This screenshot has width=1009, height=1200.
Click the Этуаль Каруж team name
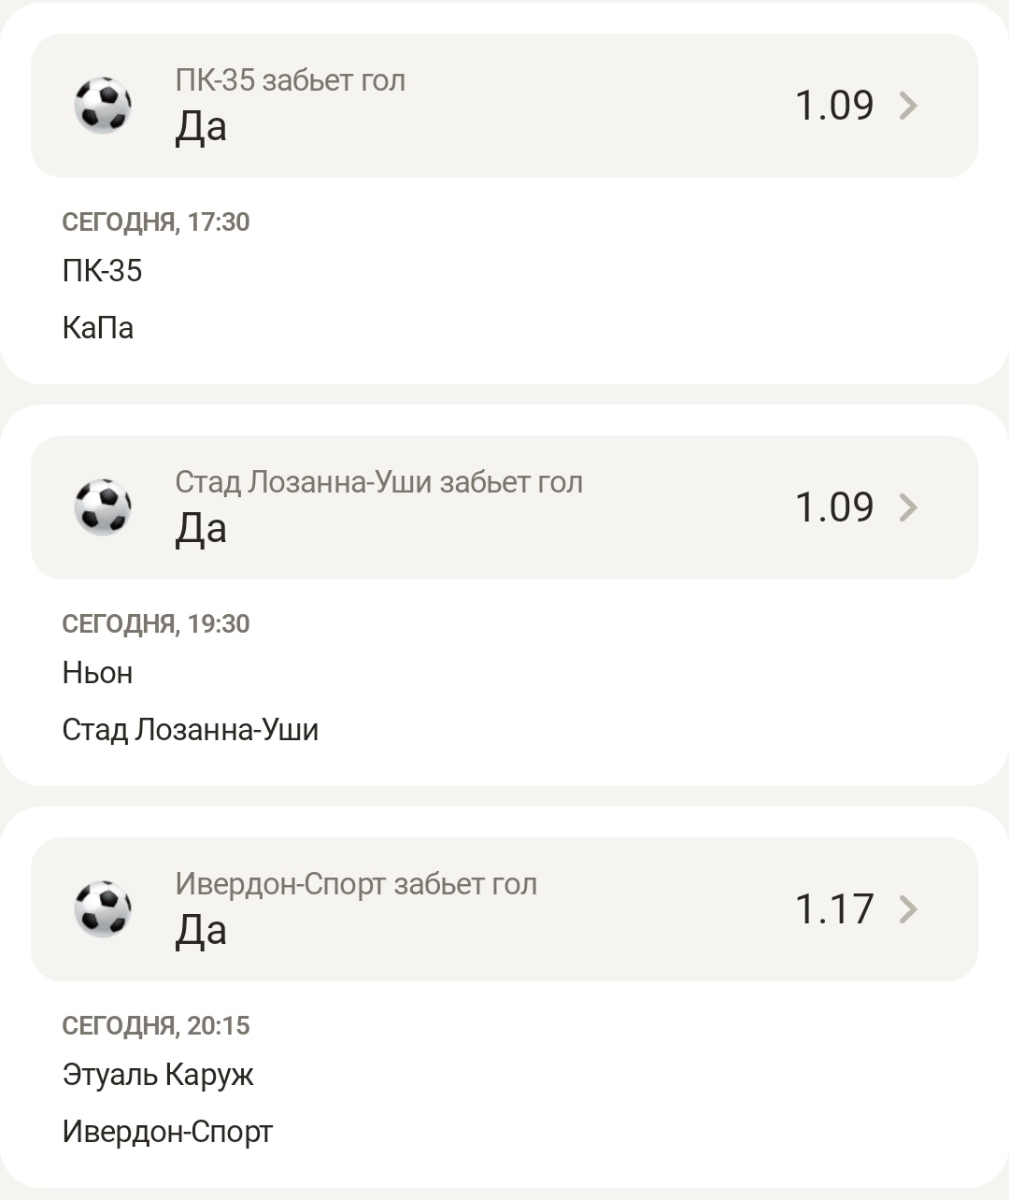[x=158, y=1075]
